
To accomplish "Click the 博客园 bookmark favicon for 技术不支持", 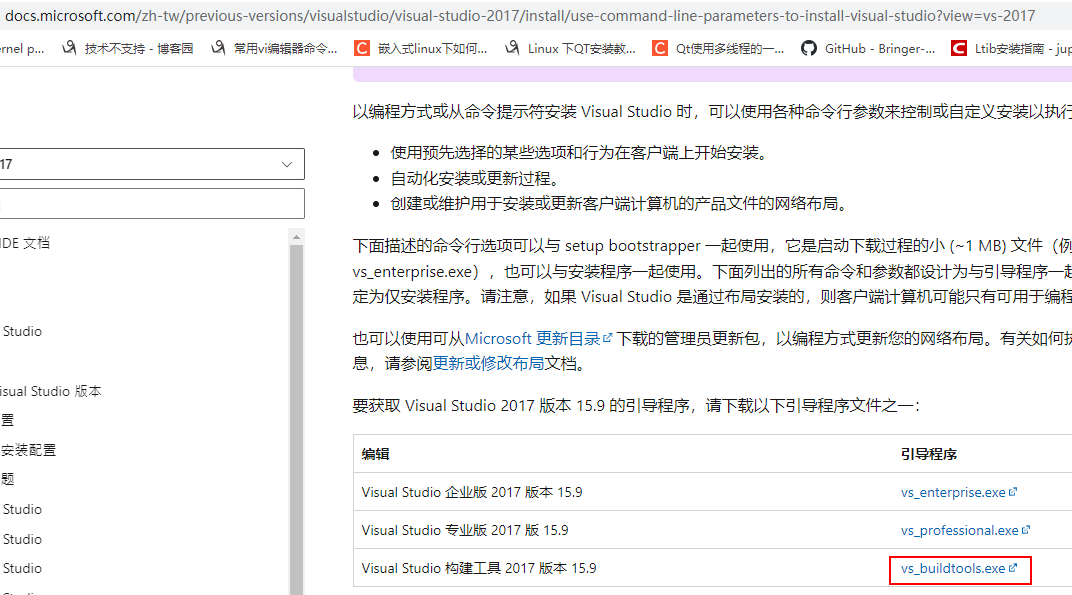I will (69, 48).
